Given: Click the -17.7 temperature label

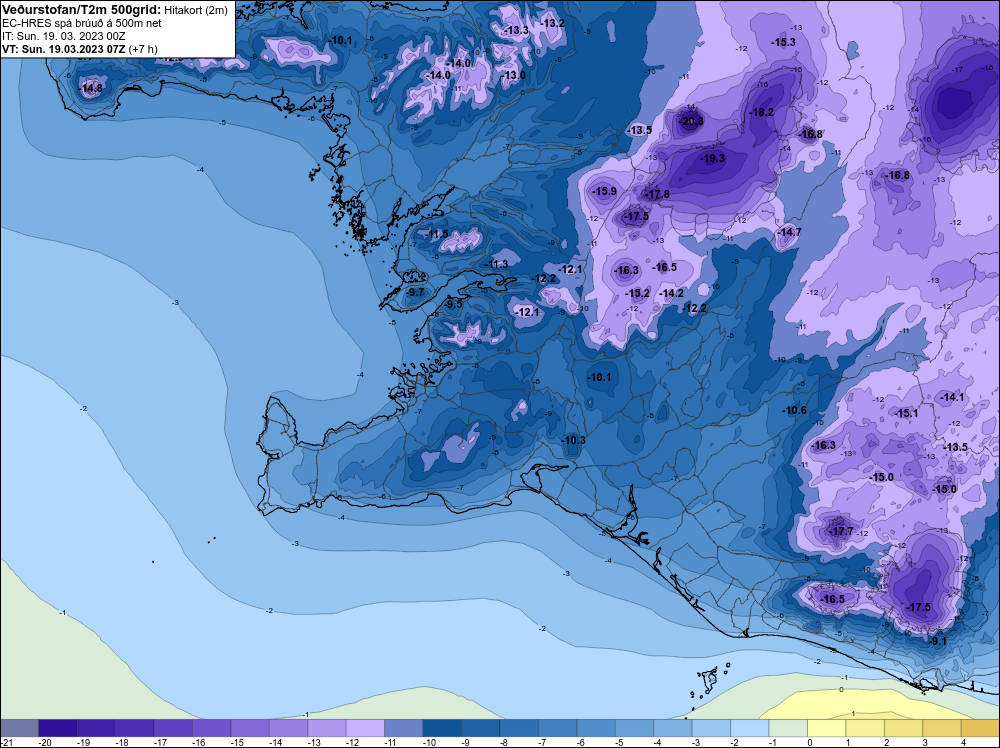Looking at the screenshot, I should pyautogui.click(x=841, y=531).
